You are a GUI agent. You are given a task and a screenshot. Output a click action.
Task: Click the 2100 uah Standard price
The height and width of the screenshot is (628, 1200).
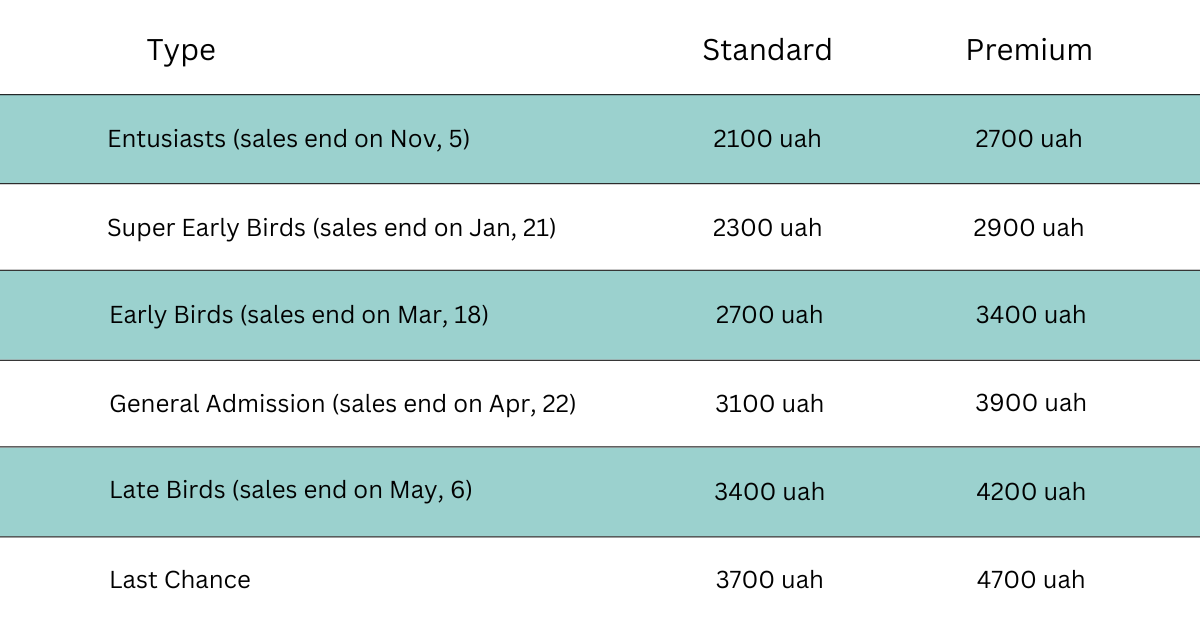tap(767, 139)
